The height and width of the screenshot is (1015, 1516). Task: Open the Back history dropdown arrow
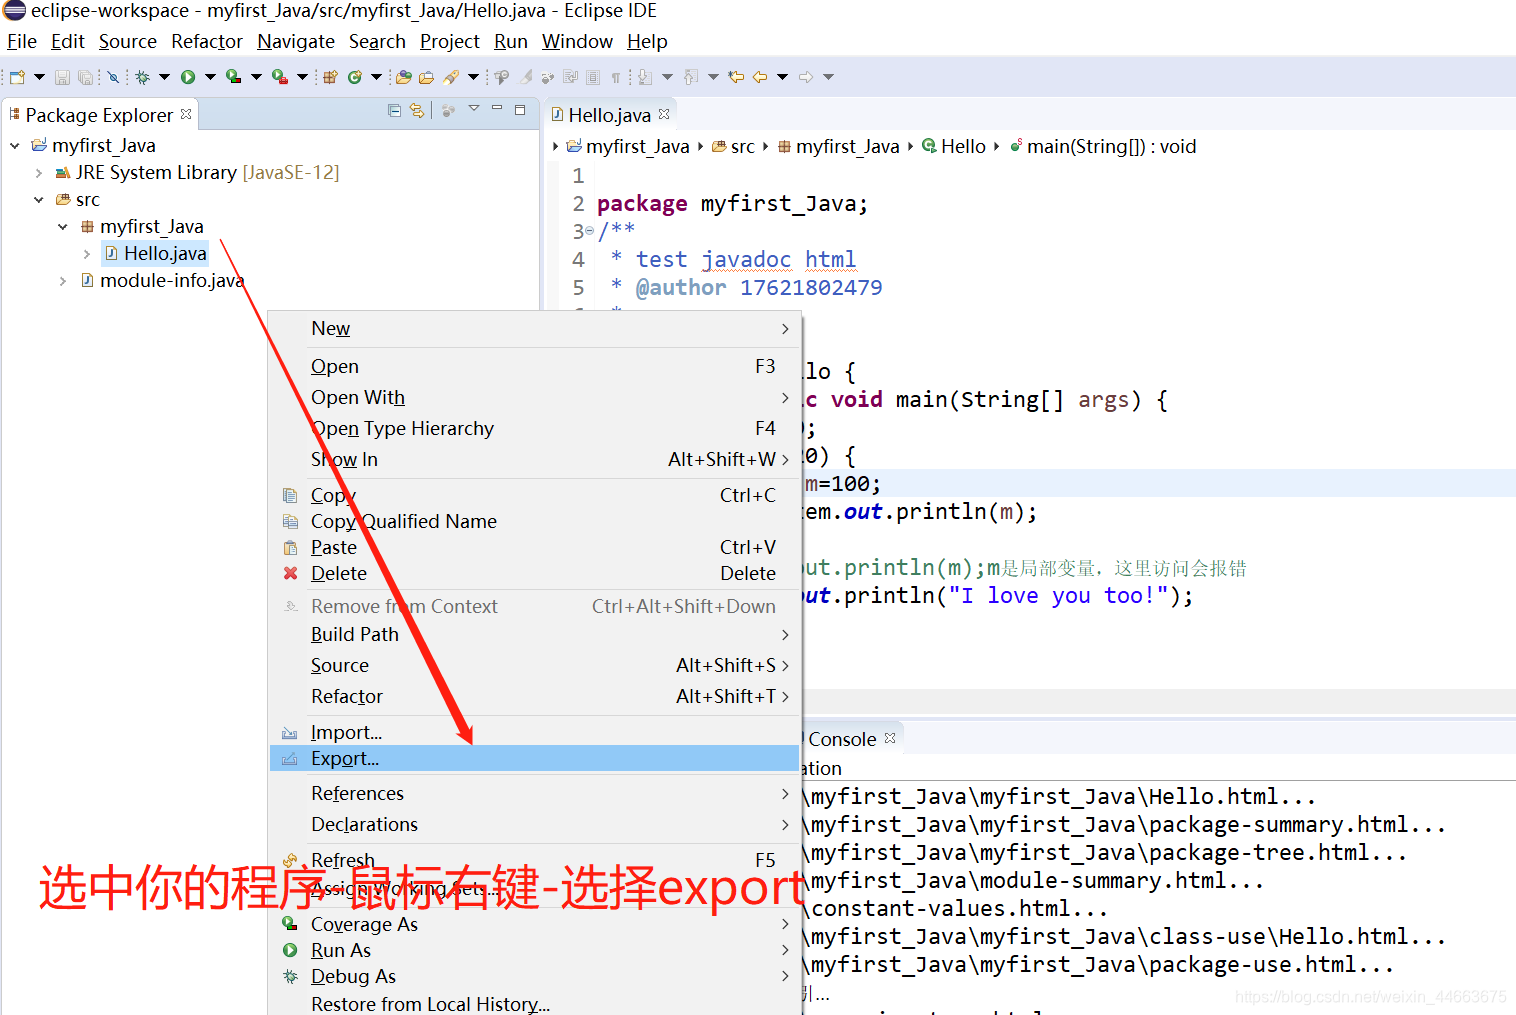click(782, 77)
